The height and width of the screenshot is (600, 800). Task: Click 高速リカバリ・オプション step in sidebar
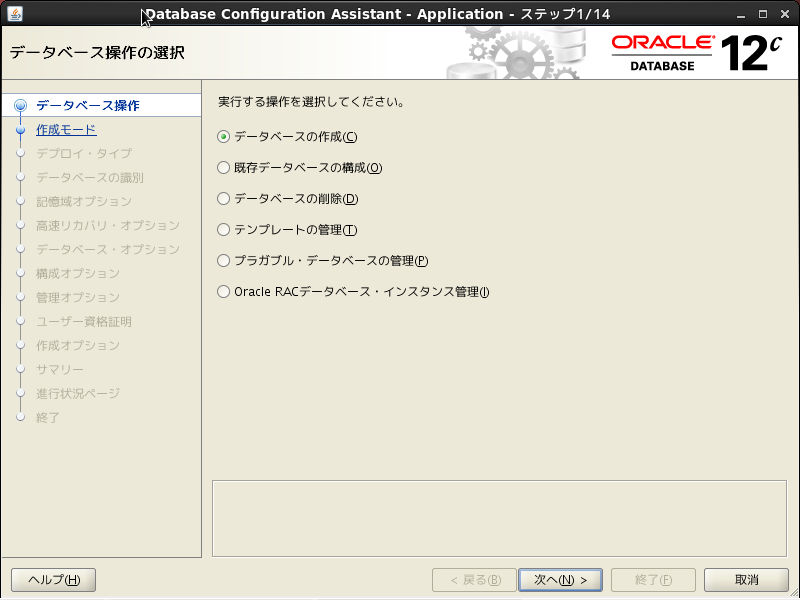[108, 226]
